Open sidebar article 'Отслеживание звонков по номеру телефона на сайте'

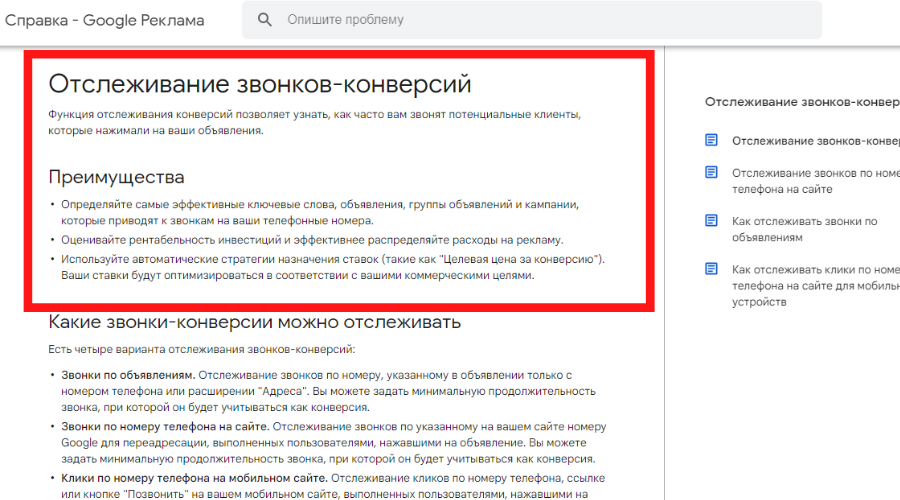click(816, 181)
